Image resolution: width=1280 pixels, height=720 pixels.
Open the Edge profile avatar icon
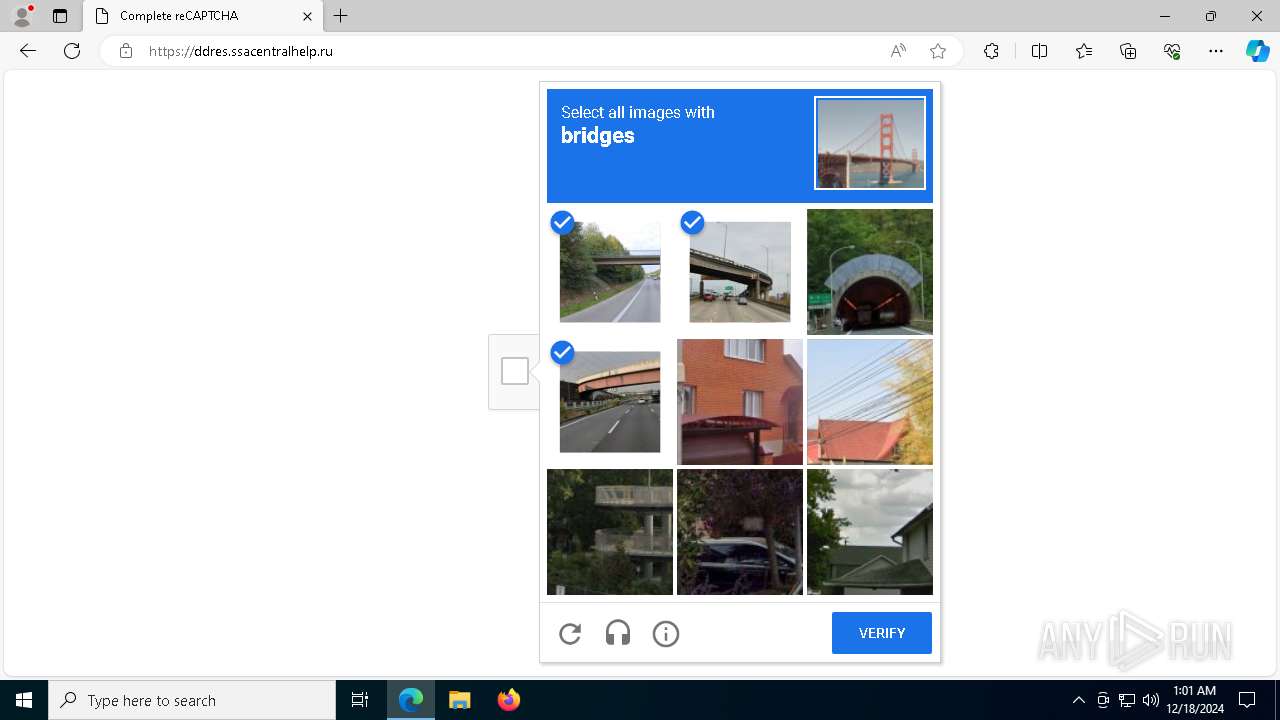22,16
